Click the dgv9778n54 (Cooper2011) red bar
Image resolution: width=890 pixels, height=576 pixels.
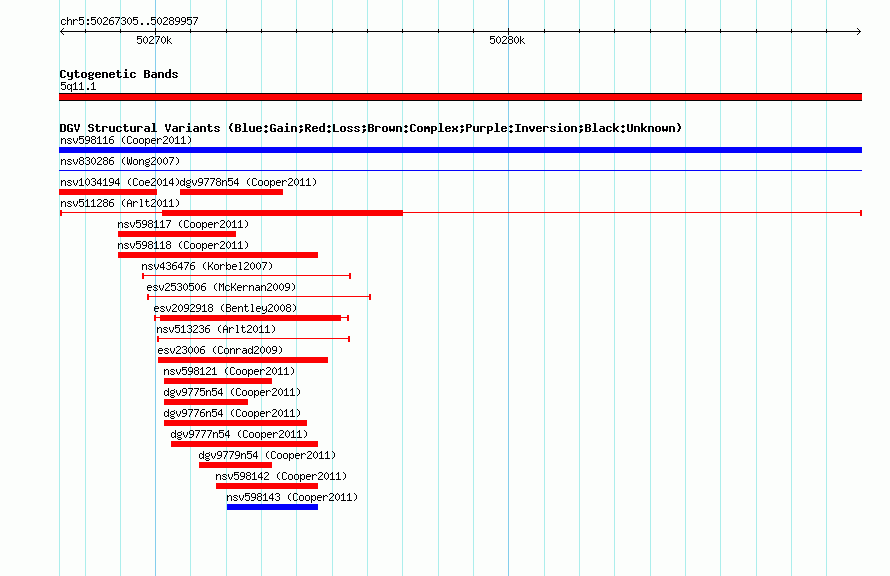[x=232, y=192]
